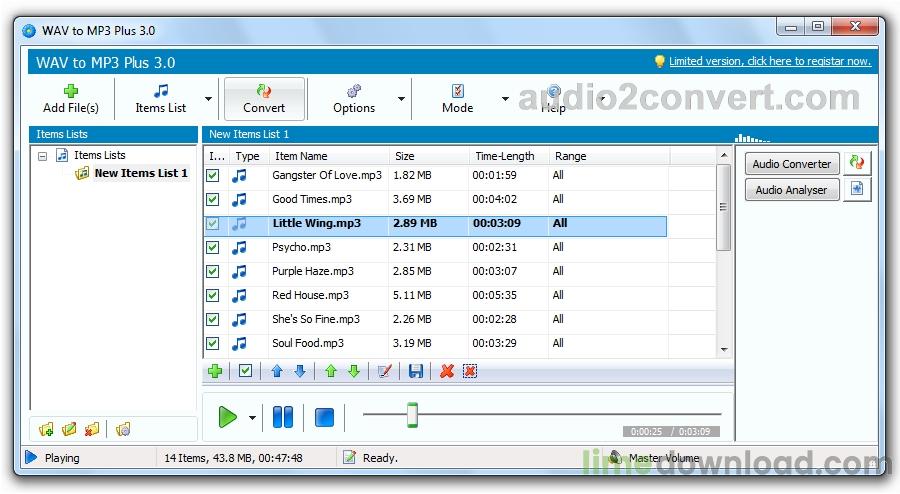Click the green down arrow icon
This screenshot has width=900, height=494.
point(354,371)
